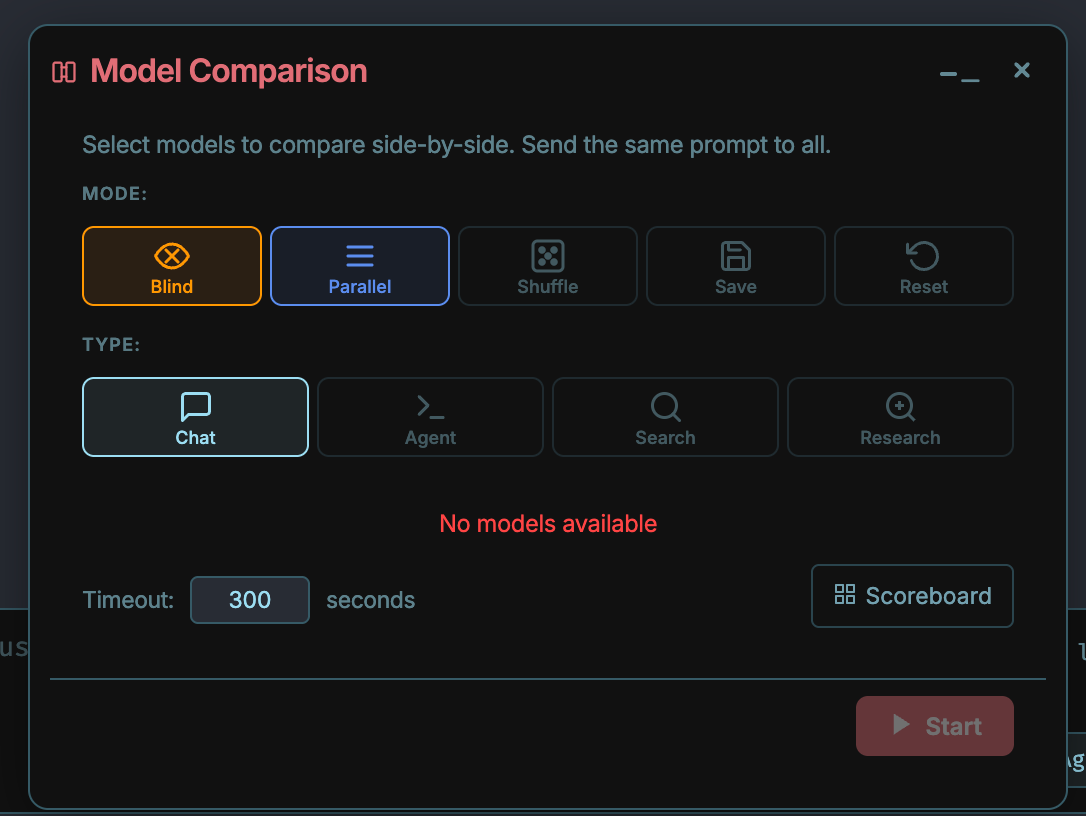This screenshot has width=1086, height=816.
Task: Click the Save floppy disk icon
Action: tap(736, 256)
